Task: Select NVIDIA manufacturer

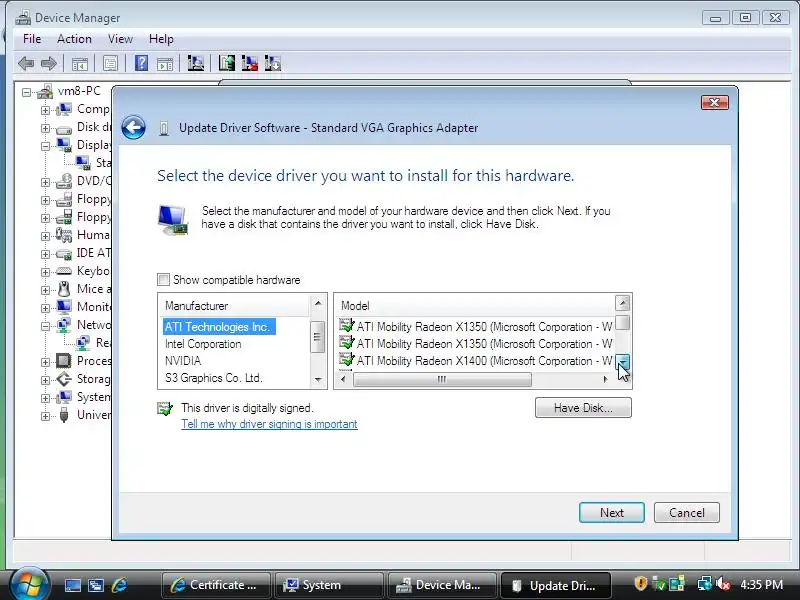Action: tap(183, 361)
